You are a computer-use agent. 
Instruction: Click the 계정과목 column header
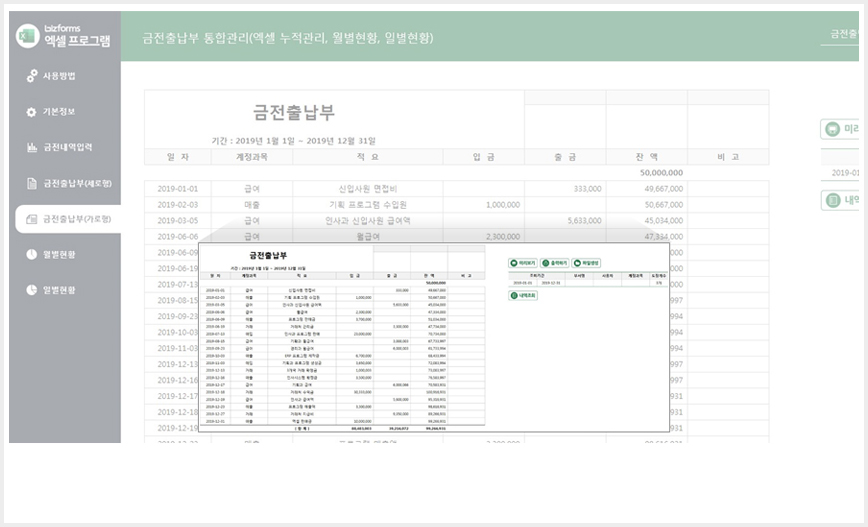pyautogui.click(x=252, y=157)
